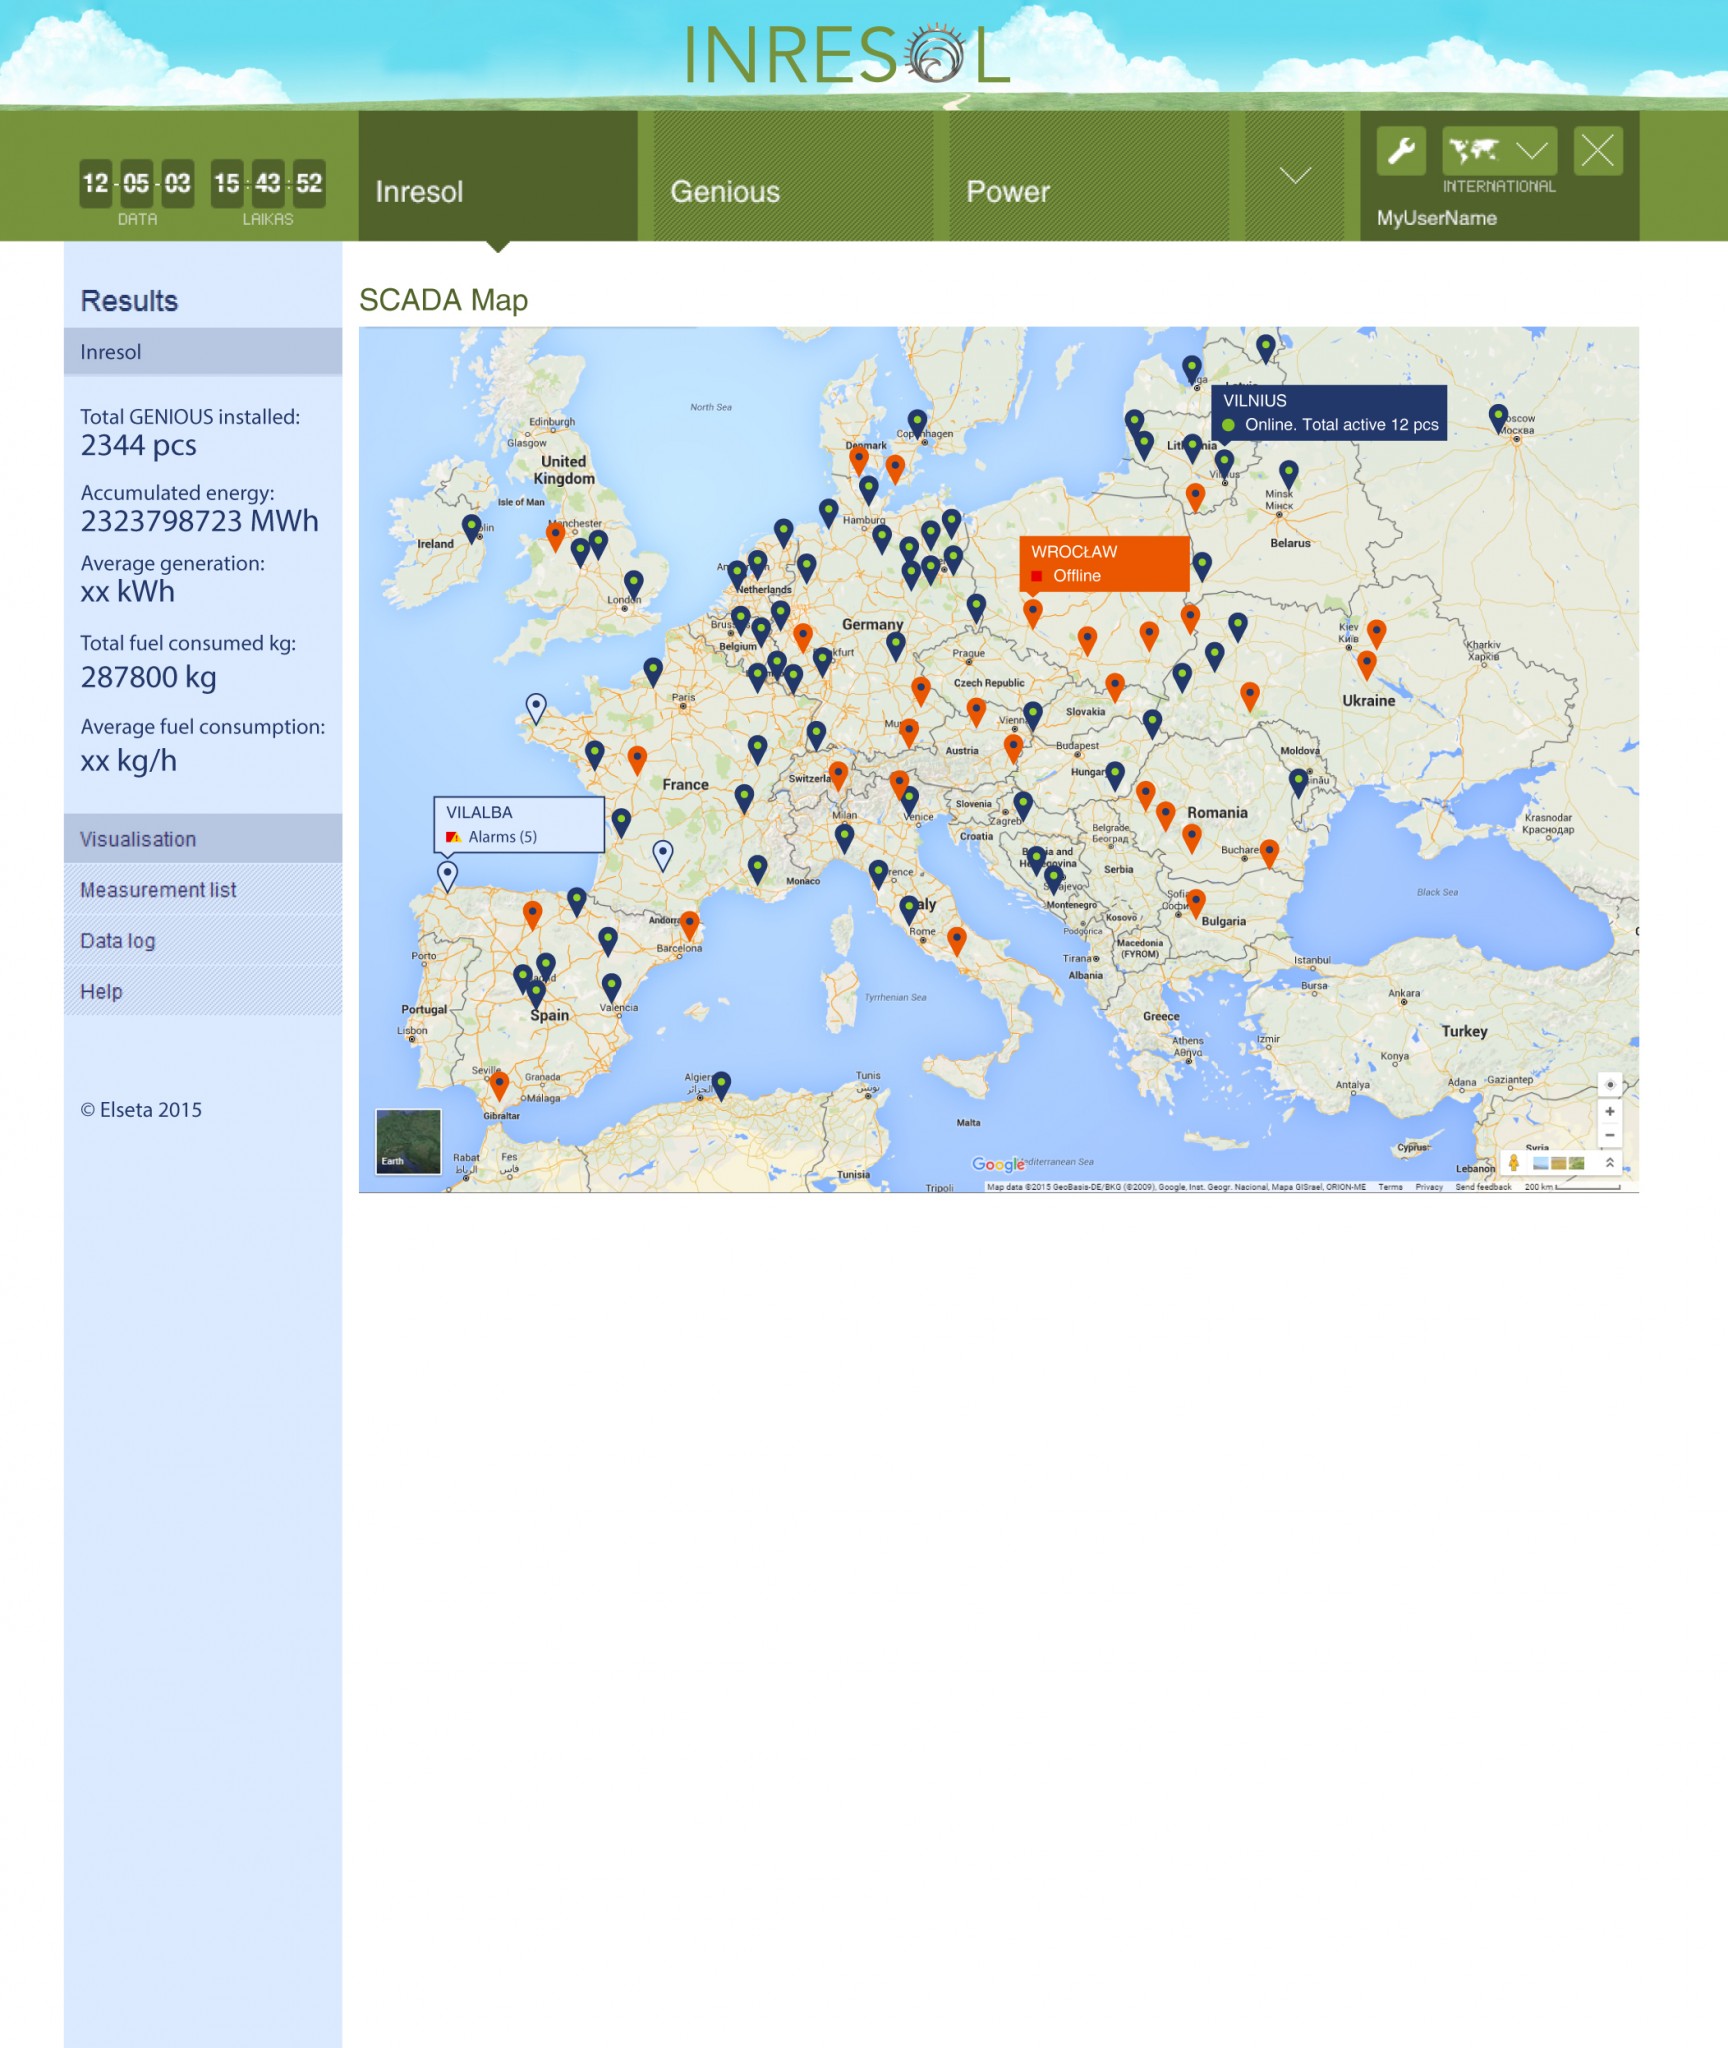Image resolution: width=1728 pixels, height=2048 pixels.
Task: Click the Send feedback link on map
Action: point(1483,1187)
